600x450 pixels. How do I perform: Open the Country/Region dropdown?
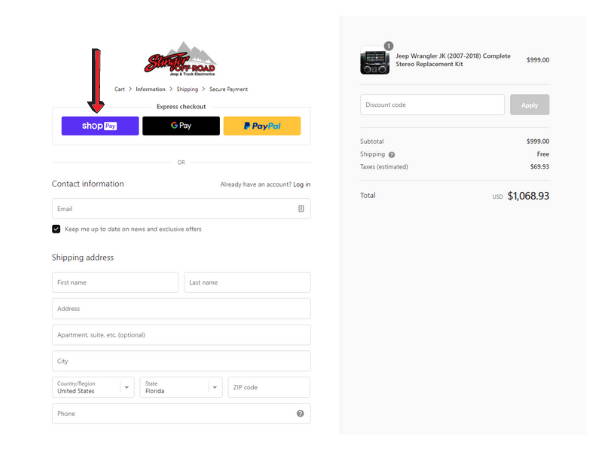click(93, 387)
